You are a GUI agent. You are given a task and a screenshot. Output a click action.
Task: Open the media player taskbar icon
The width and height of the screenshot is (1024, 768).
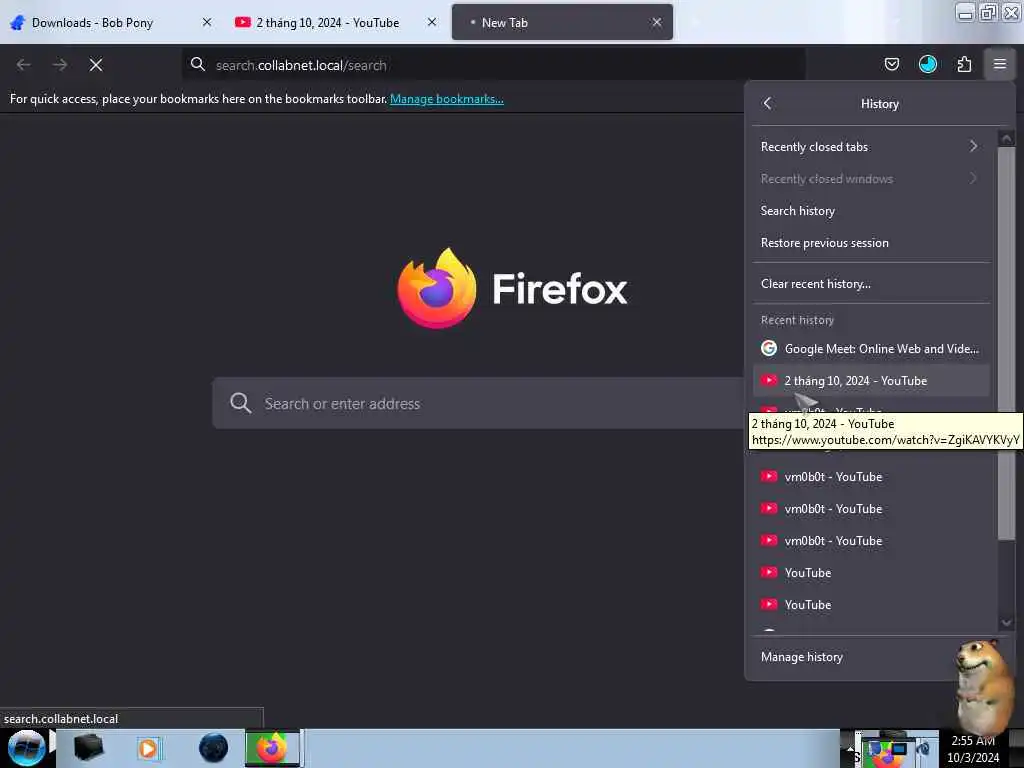coord(148,748)
